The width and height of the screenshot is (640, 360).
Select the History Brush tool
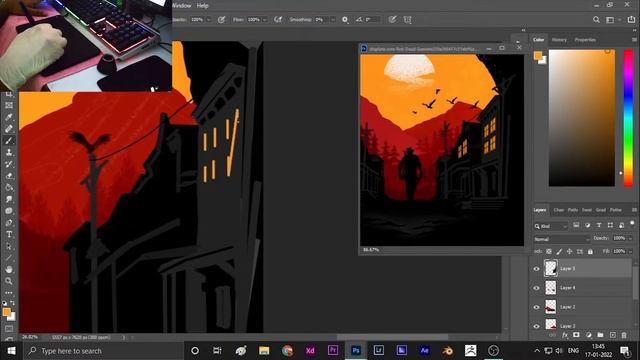pyautogui.click(x=9, y=164)
